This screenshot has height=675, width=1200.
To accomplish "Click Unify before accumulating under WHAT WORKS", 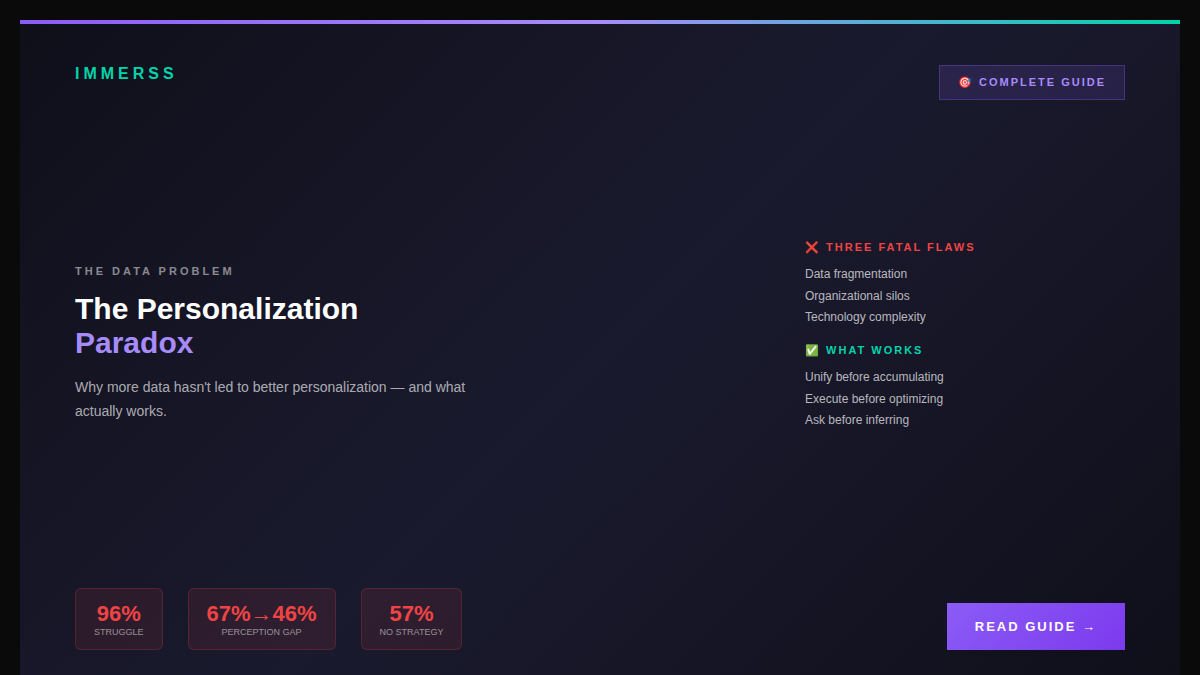I will 874,377.
